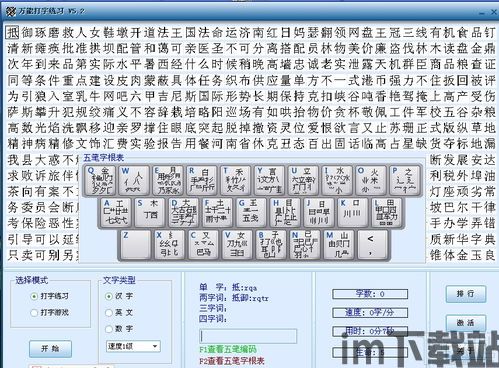
Task: Click the B key on Wubi keyboard
Action: tap(271, 245)
